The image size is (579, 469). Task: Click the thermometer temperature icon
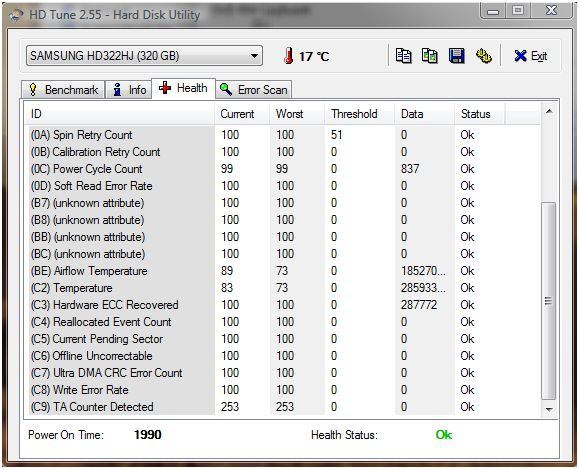pyautogui.click(x=289, y=56)
